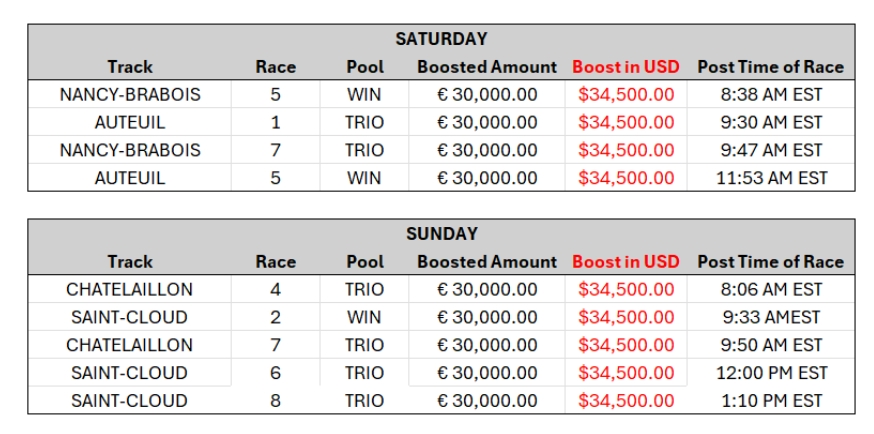Click the 9:47 AM EST post time
The height and width of the screenshot is (434, 874).
click(x=770, y=151)
